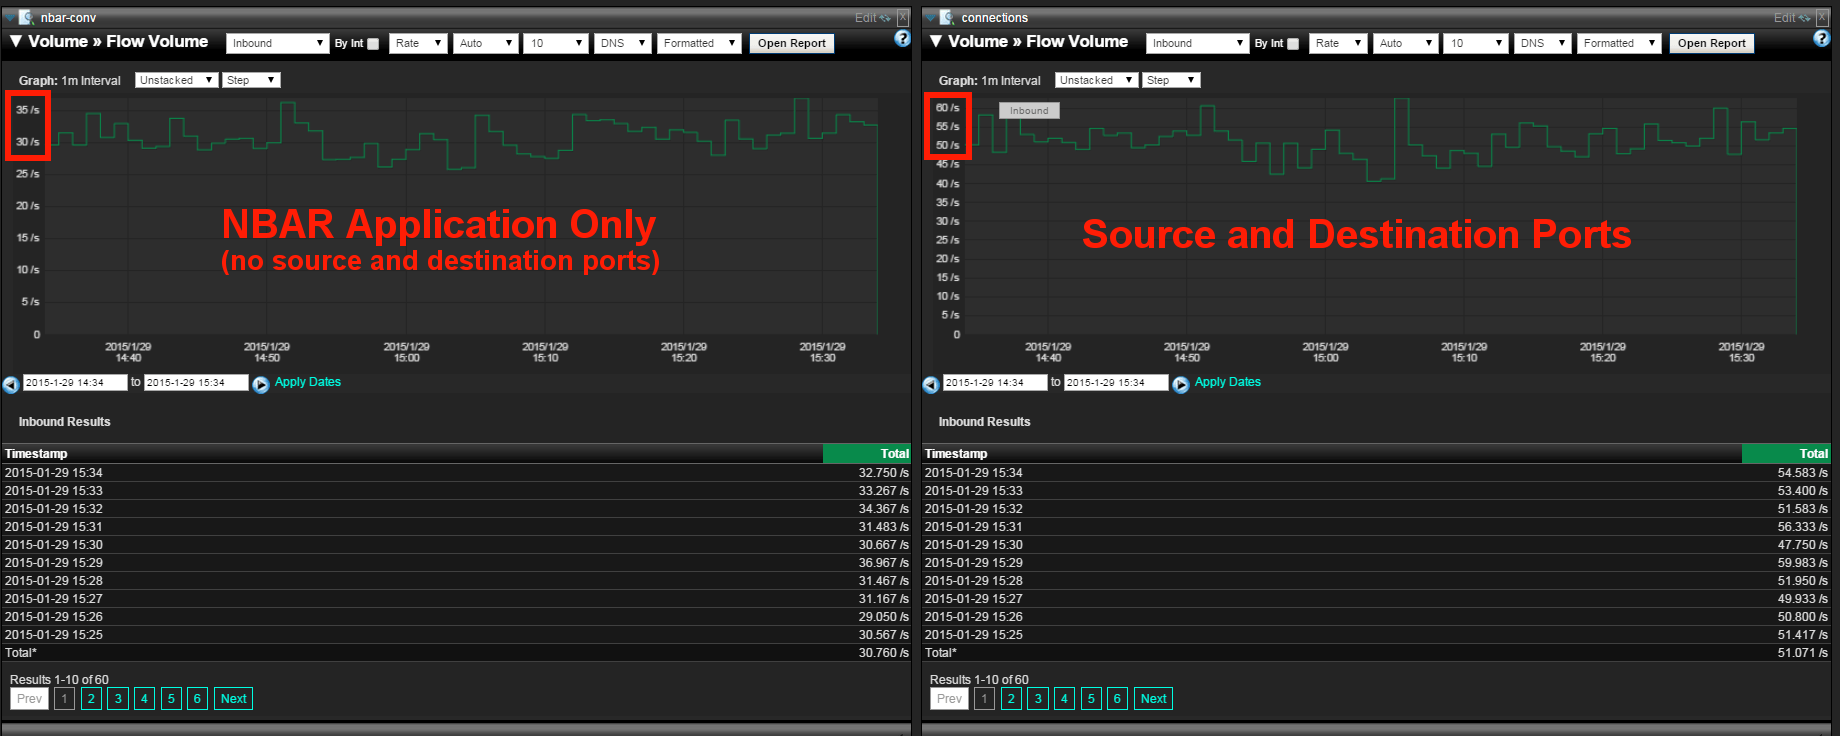Go to page 2 in connections results
The height and width of the screenshot is (736, 1840).
pyautogui.click(x=1011, y=699)
